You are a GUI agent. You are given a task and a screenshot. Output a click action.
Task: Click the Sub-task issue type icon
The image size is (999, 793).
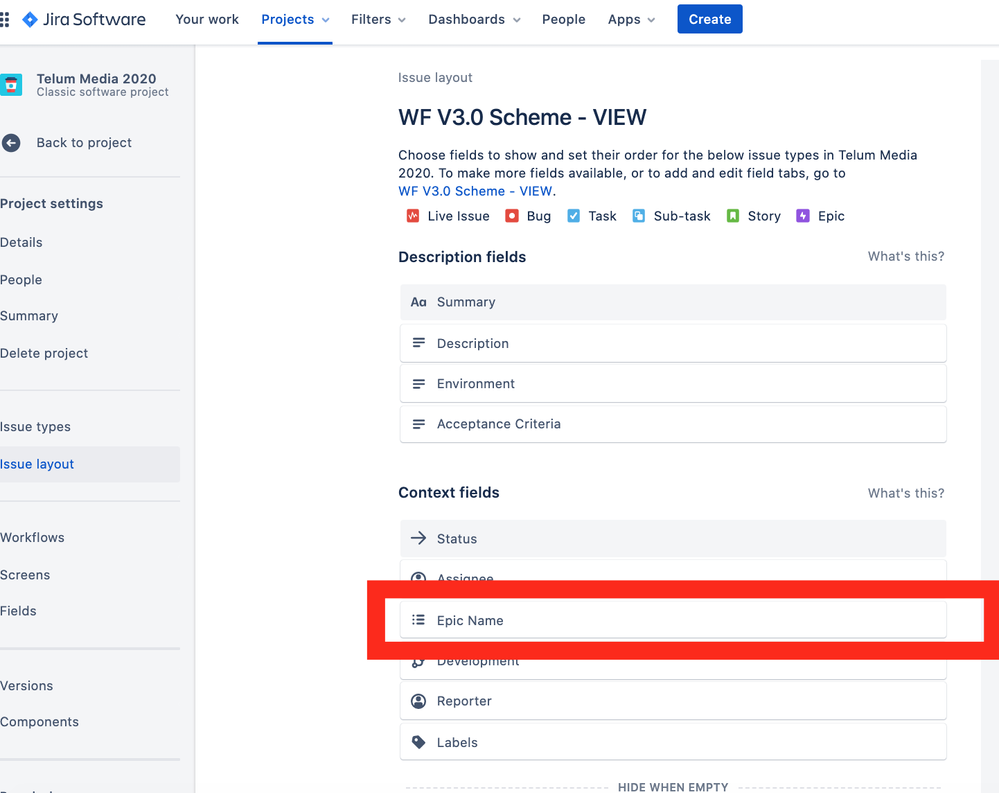638,216
